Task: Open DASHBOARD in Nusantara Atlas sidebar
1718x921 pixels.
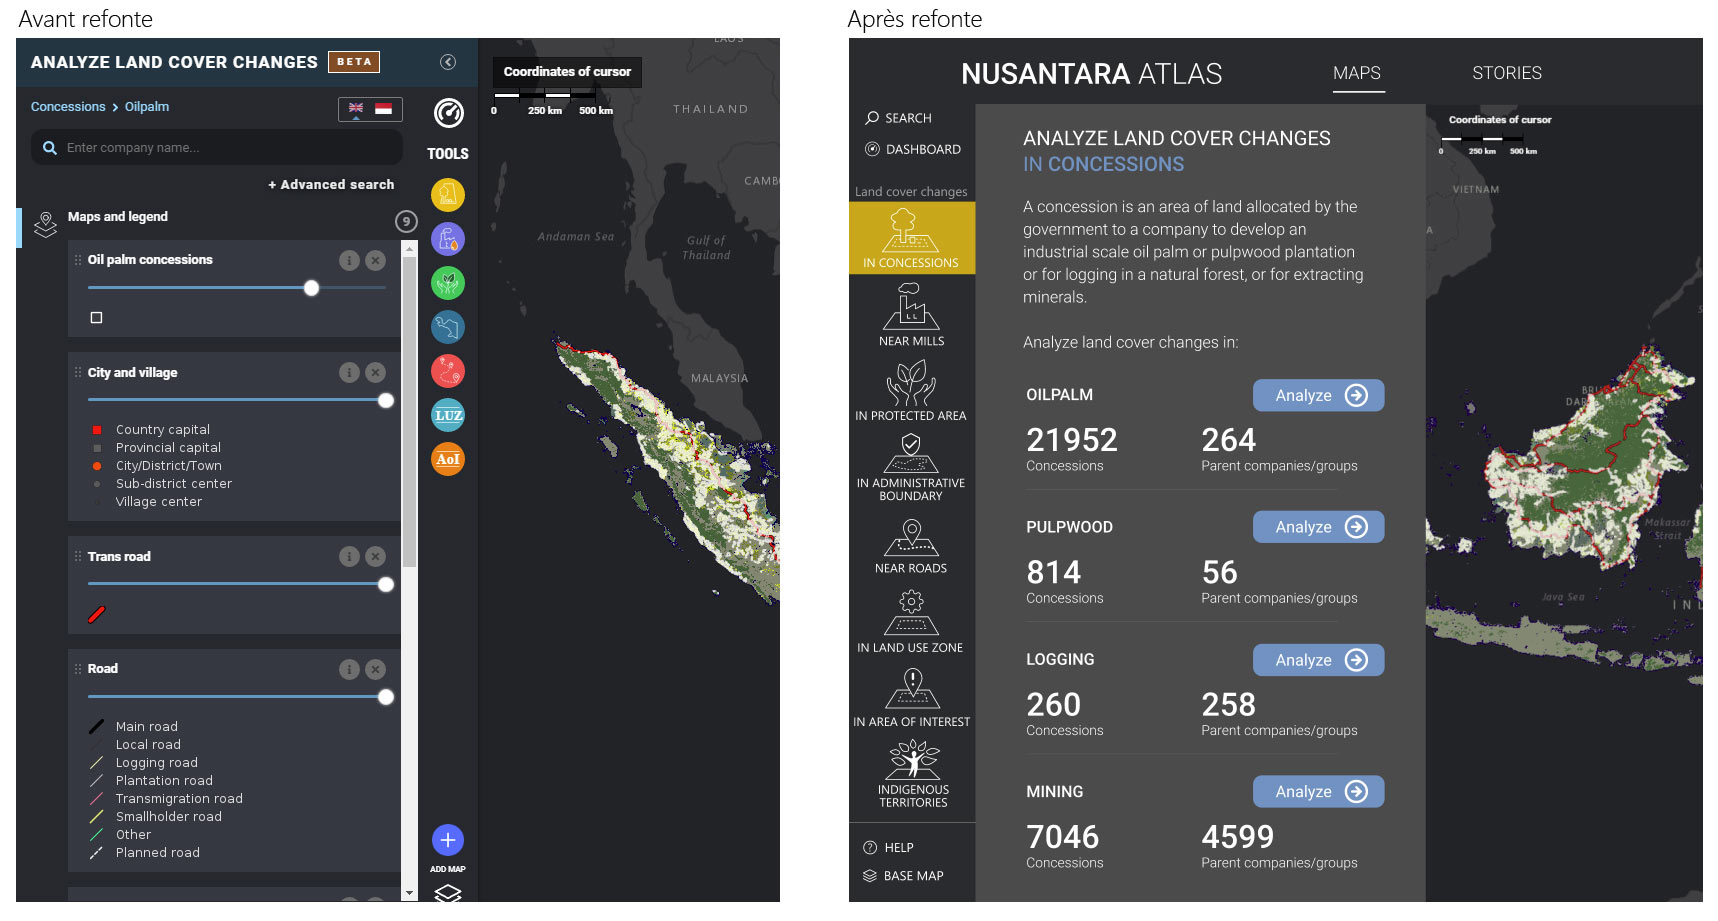Action: pos(912,149)
